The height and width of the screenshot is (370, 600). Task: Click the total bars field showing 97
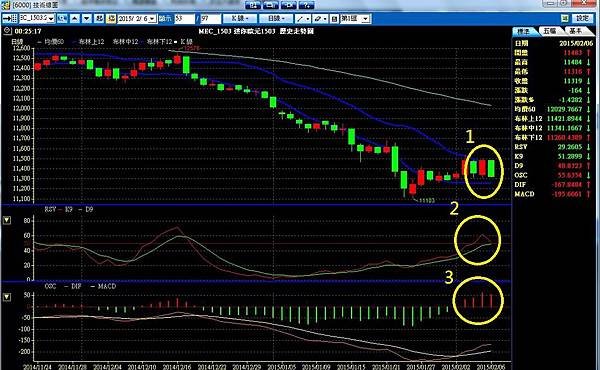pos(210,18)
